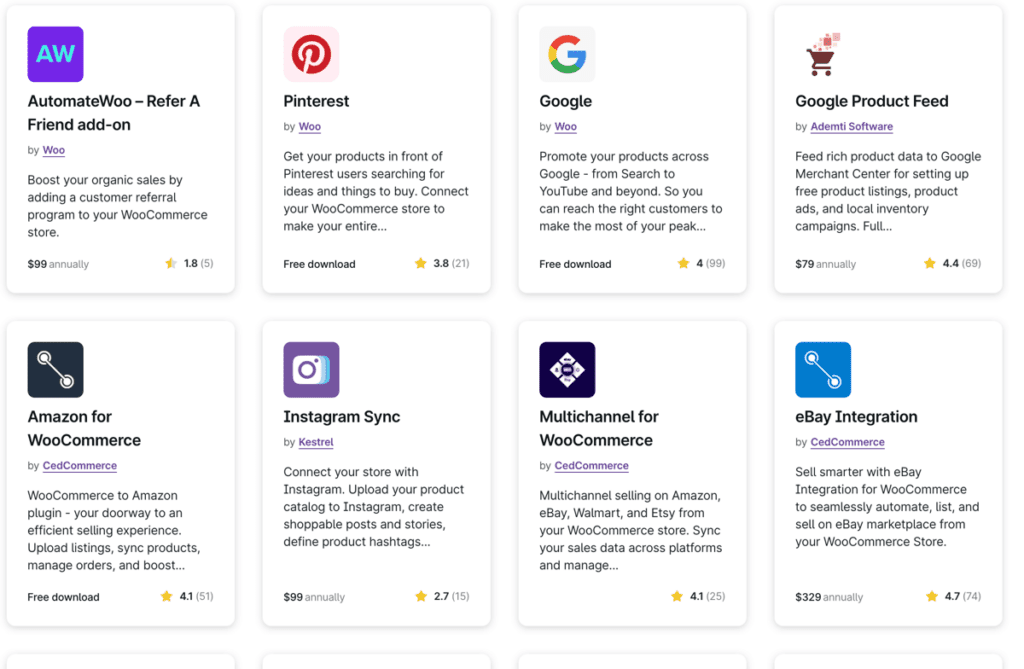Select the Amazon for WooCommerce chain-link icon

coord(55,368)
